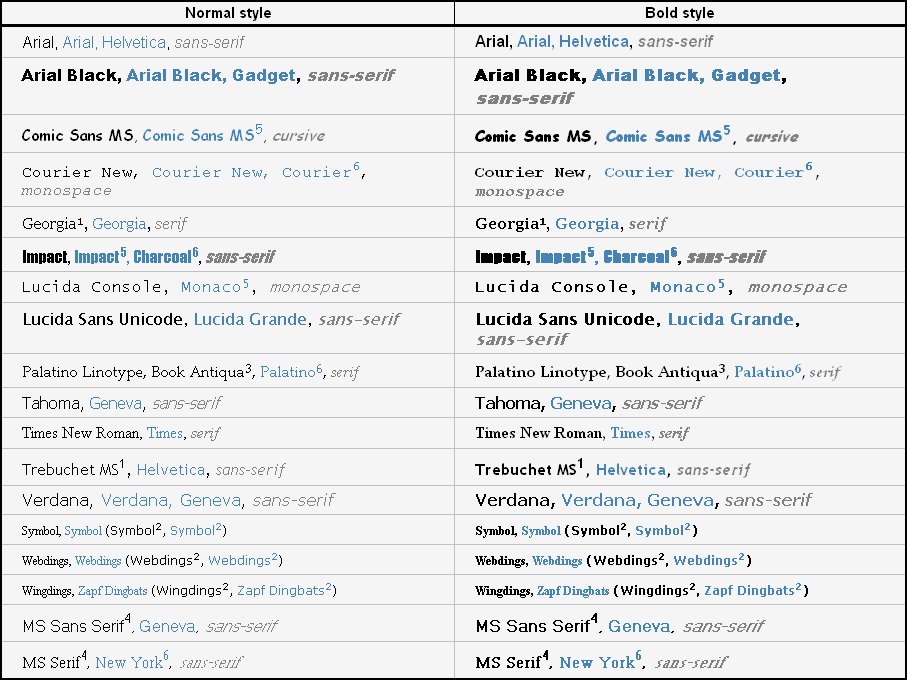Click blue "Zapf Dingbats" inside parentheses in Bold column
The height and width of the screenshot is (680, 907).
[749, 590]
